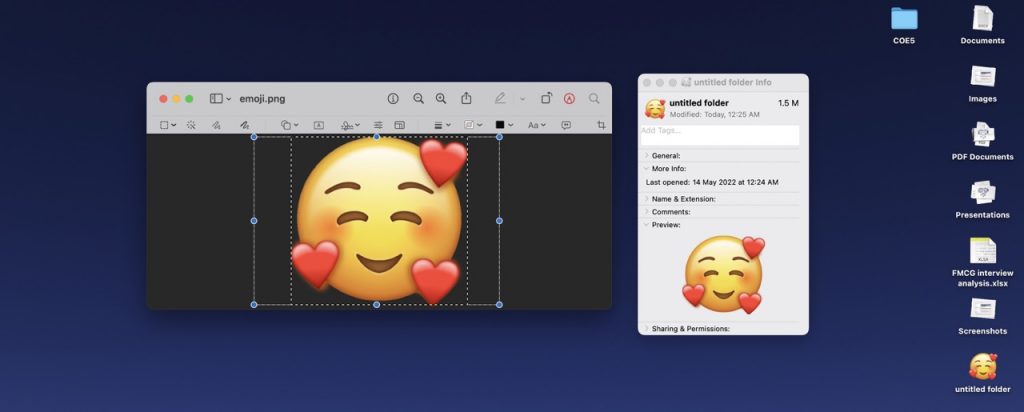
Task: Open the sidebar view menu in Preview
Action: coord(220,99)
